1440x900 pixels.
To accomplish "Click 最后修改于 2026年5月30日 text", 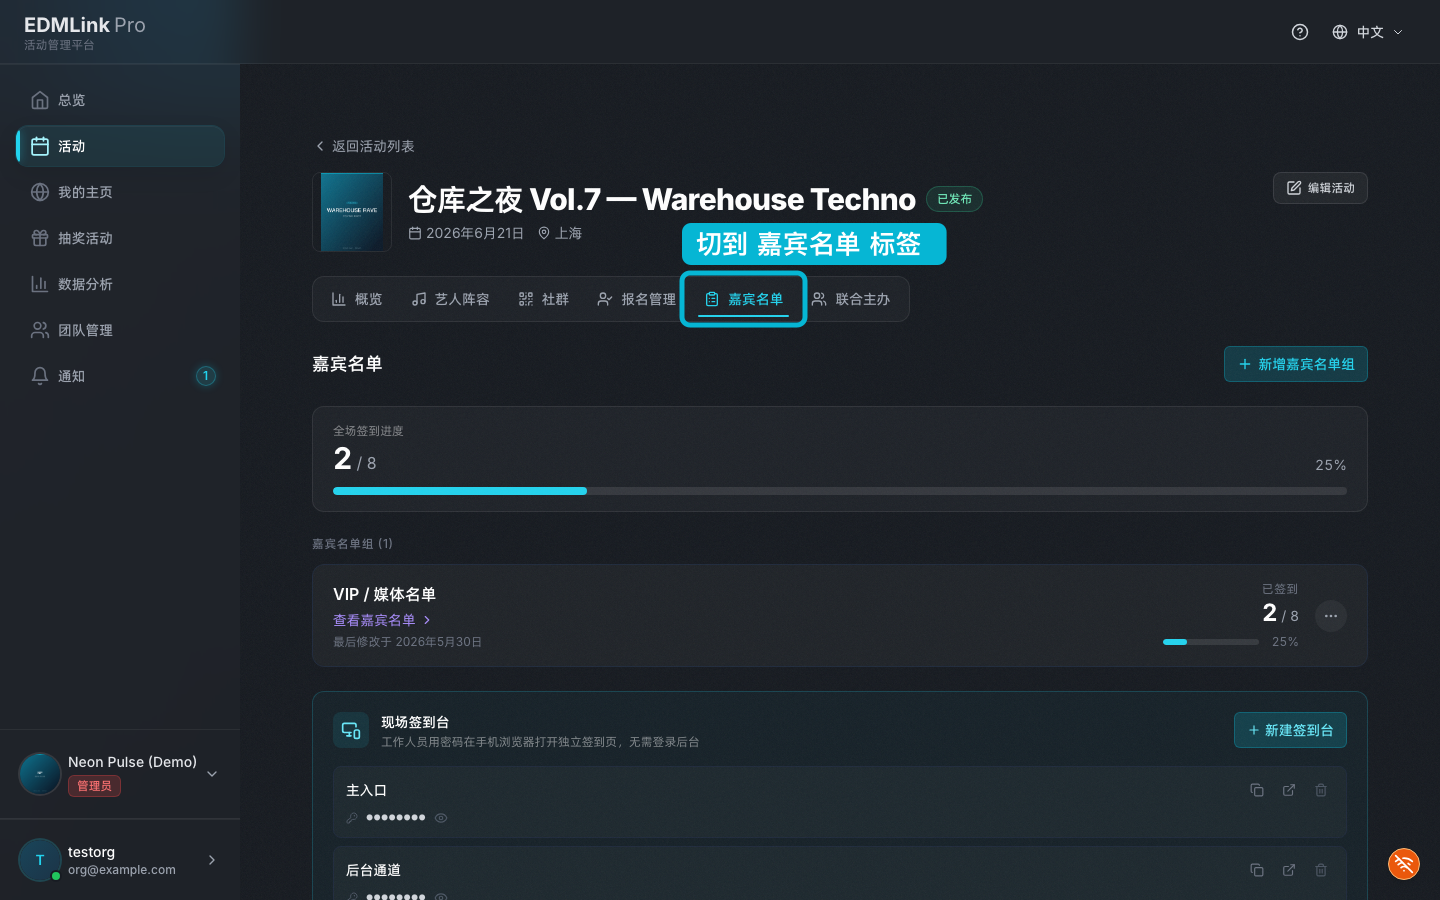I will [407, 642].
